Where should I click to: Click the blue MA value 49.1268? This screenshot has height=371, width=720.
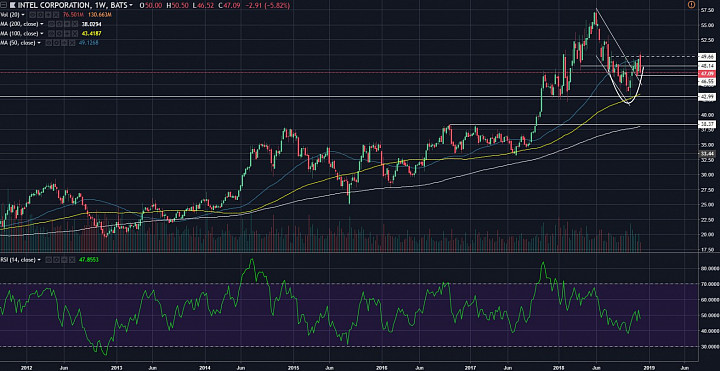pyautogui.click(x=88, y=42)
